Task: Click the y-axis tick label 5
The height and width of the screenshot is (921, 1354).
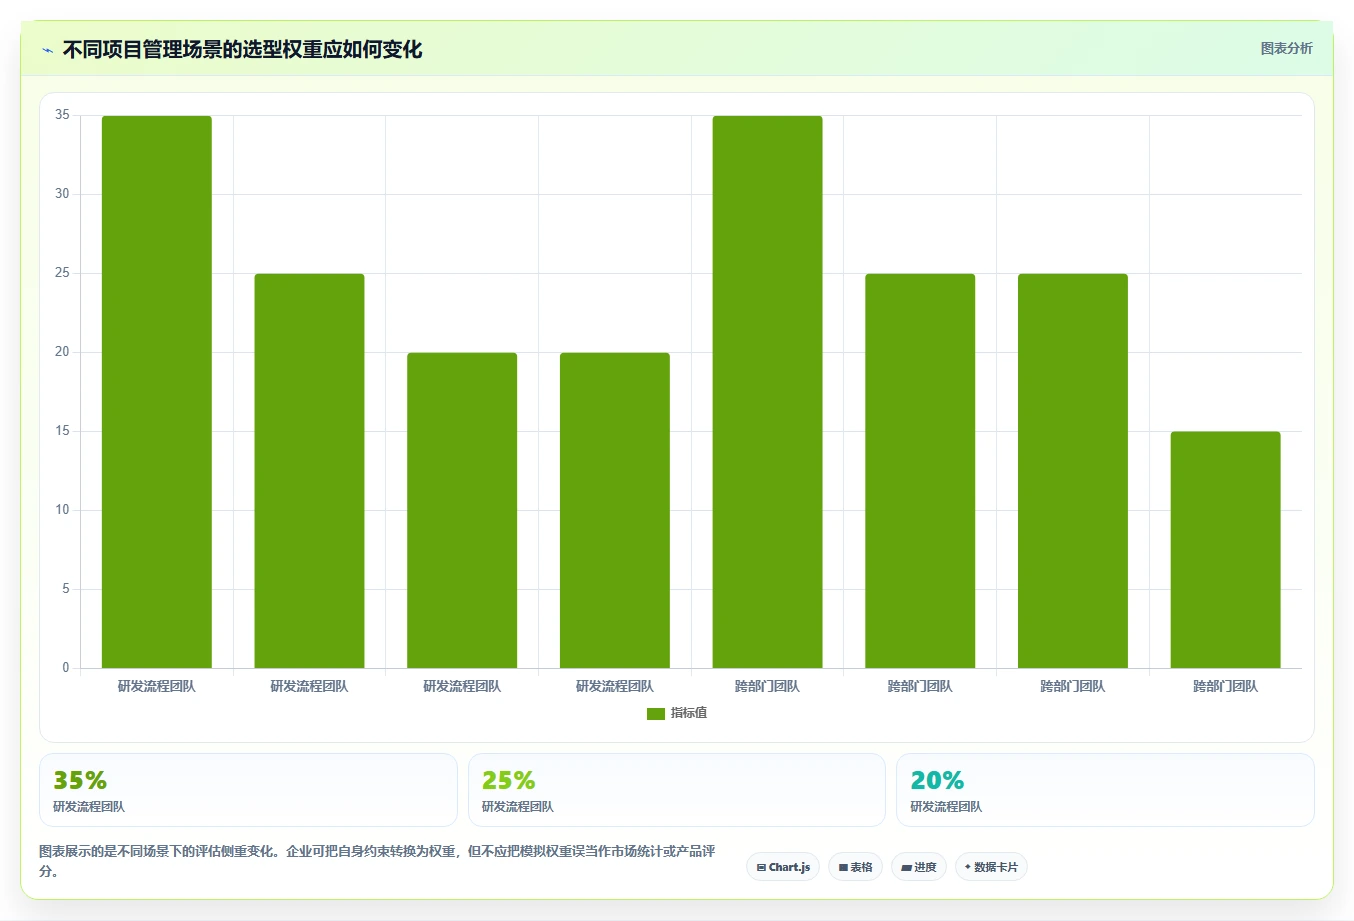Action: click(66, 589)
